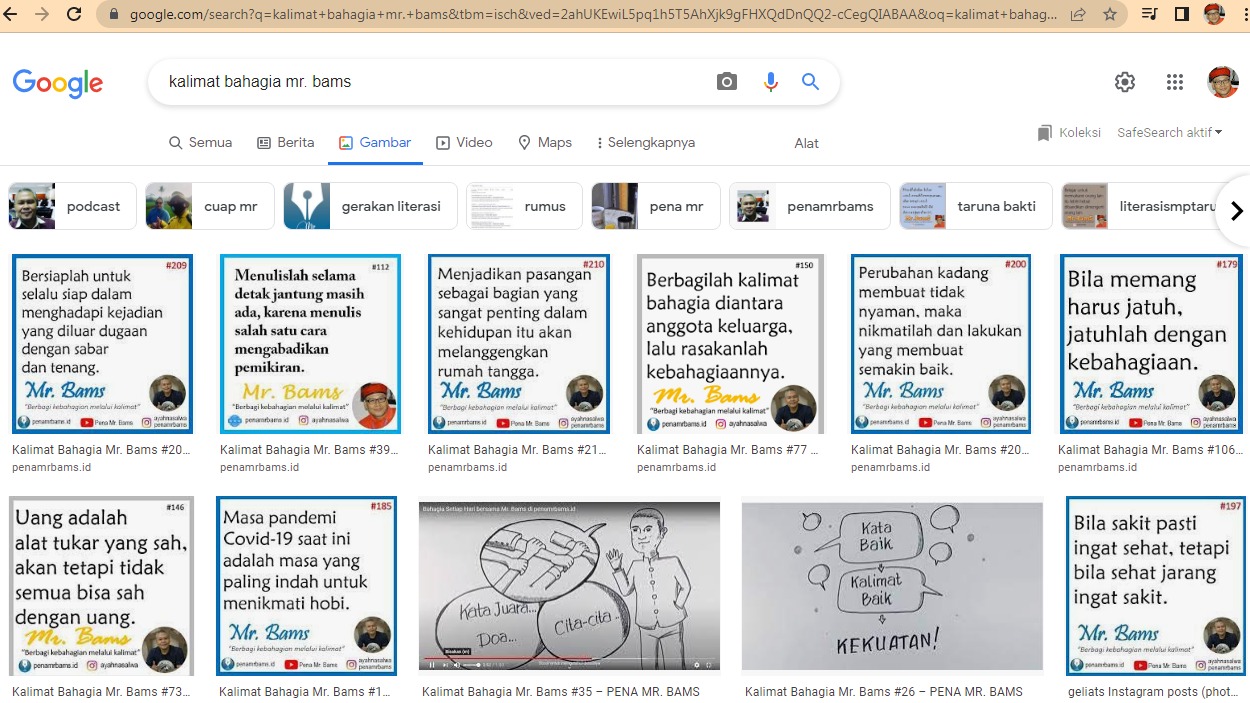Open image #210 Menjadikan pasangan

(518, 344)
